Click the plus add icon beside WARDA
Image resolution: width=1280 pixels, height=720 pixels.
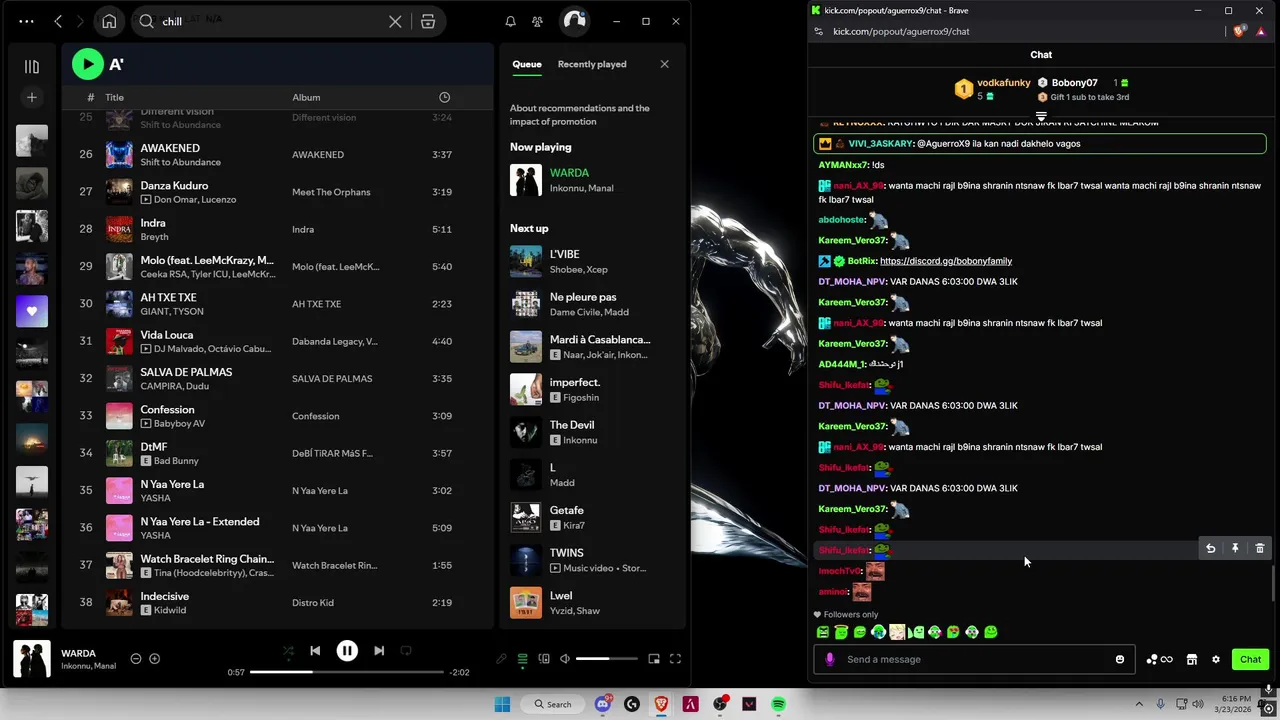[154, 659]
